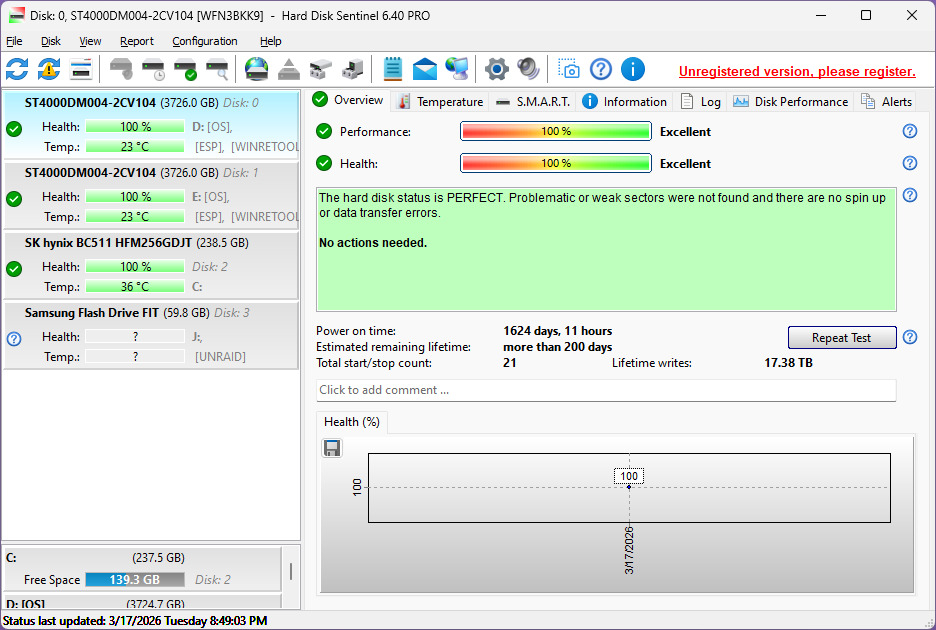Click the C: (237.5 GB) partition row
The width and height of the screenshot is (936, 630).
tap(142, 568)
